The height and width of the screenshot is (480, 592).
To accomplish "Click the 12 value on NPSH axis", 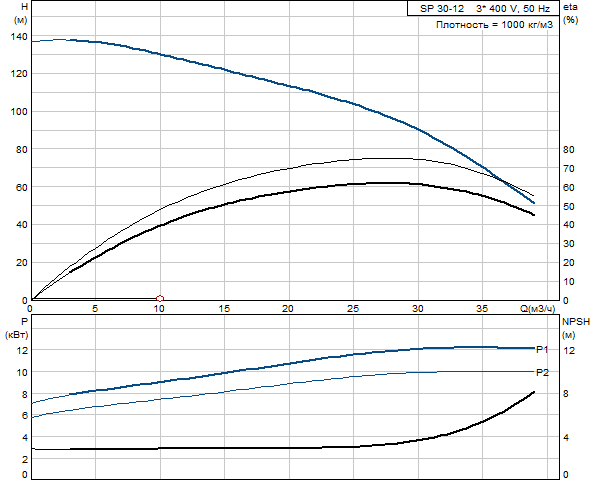I will (569, 350).
